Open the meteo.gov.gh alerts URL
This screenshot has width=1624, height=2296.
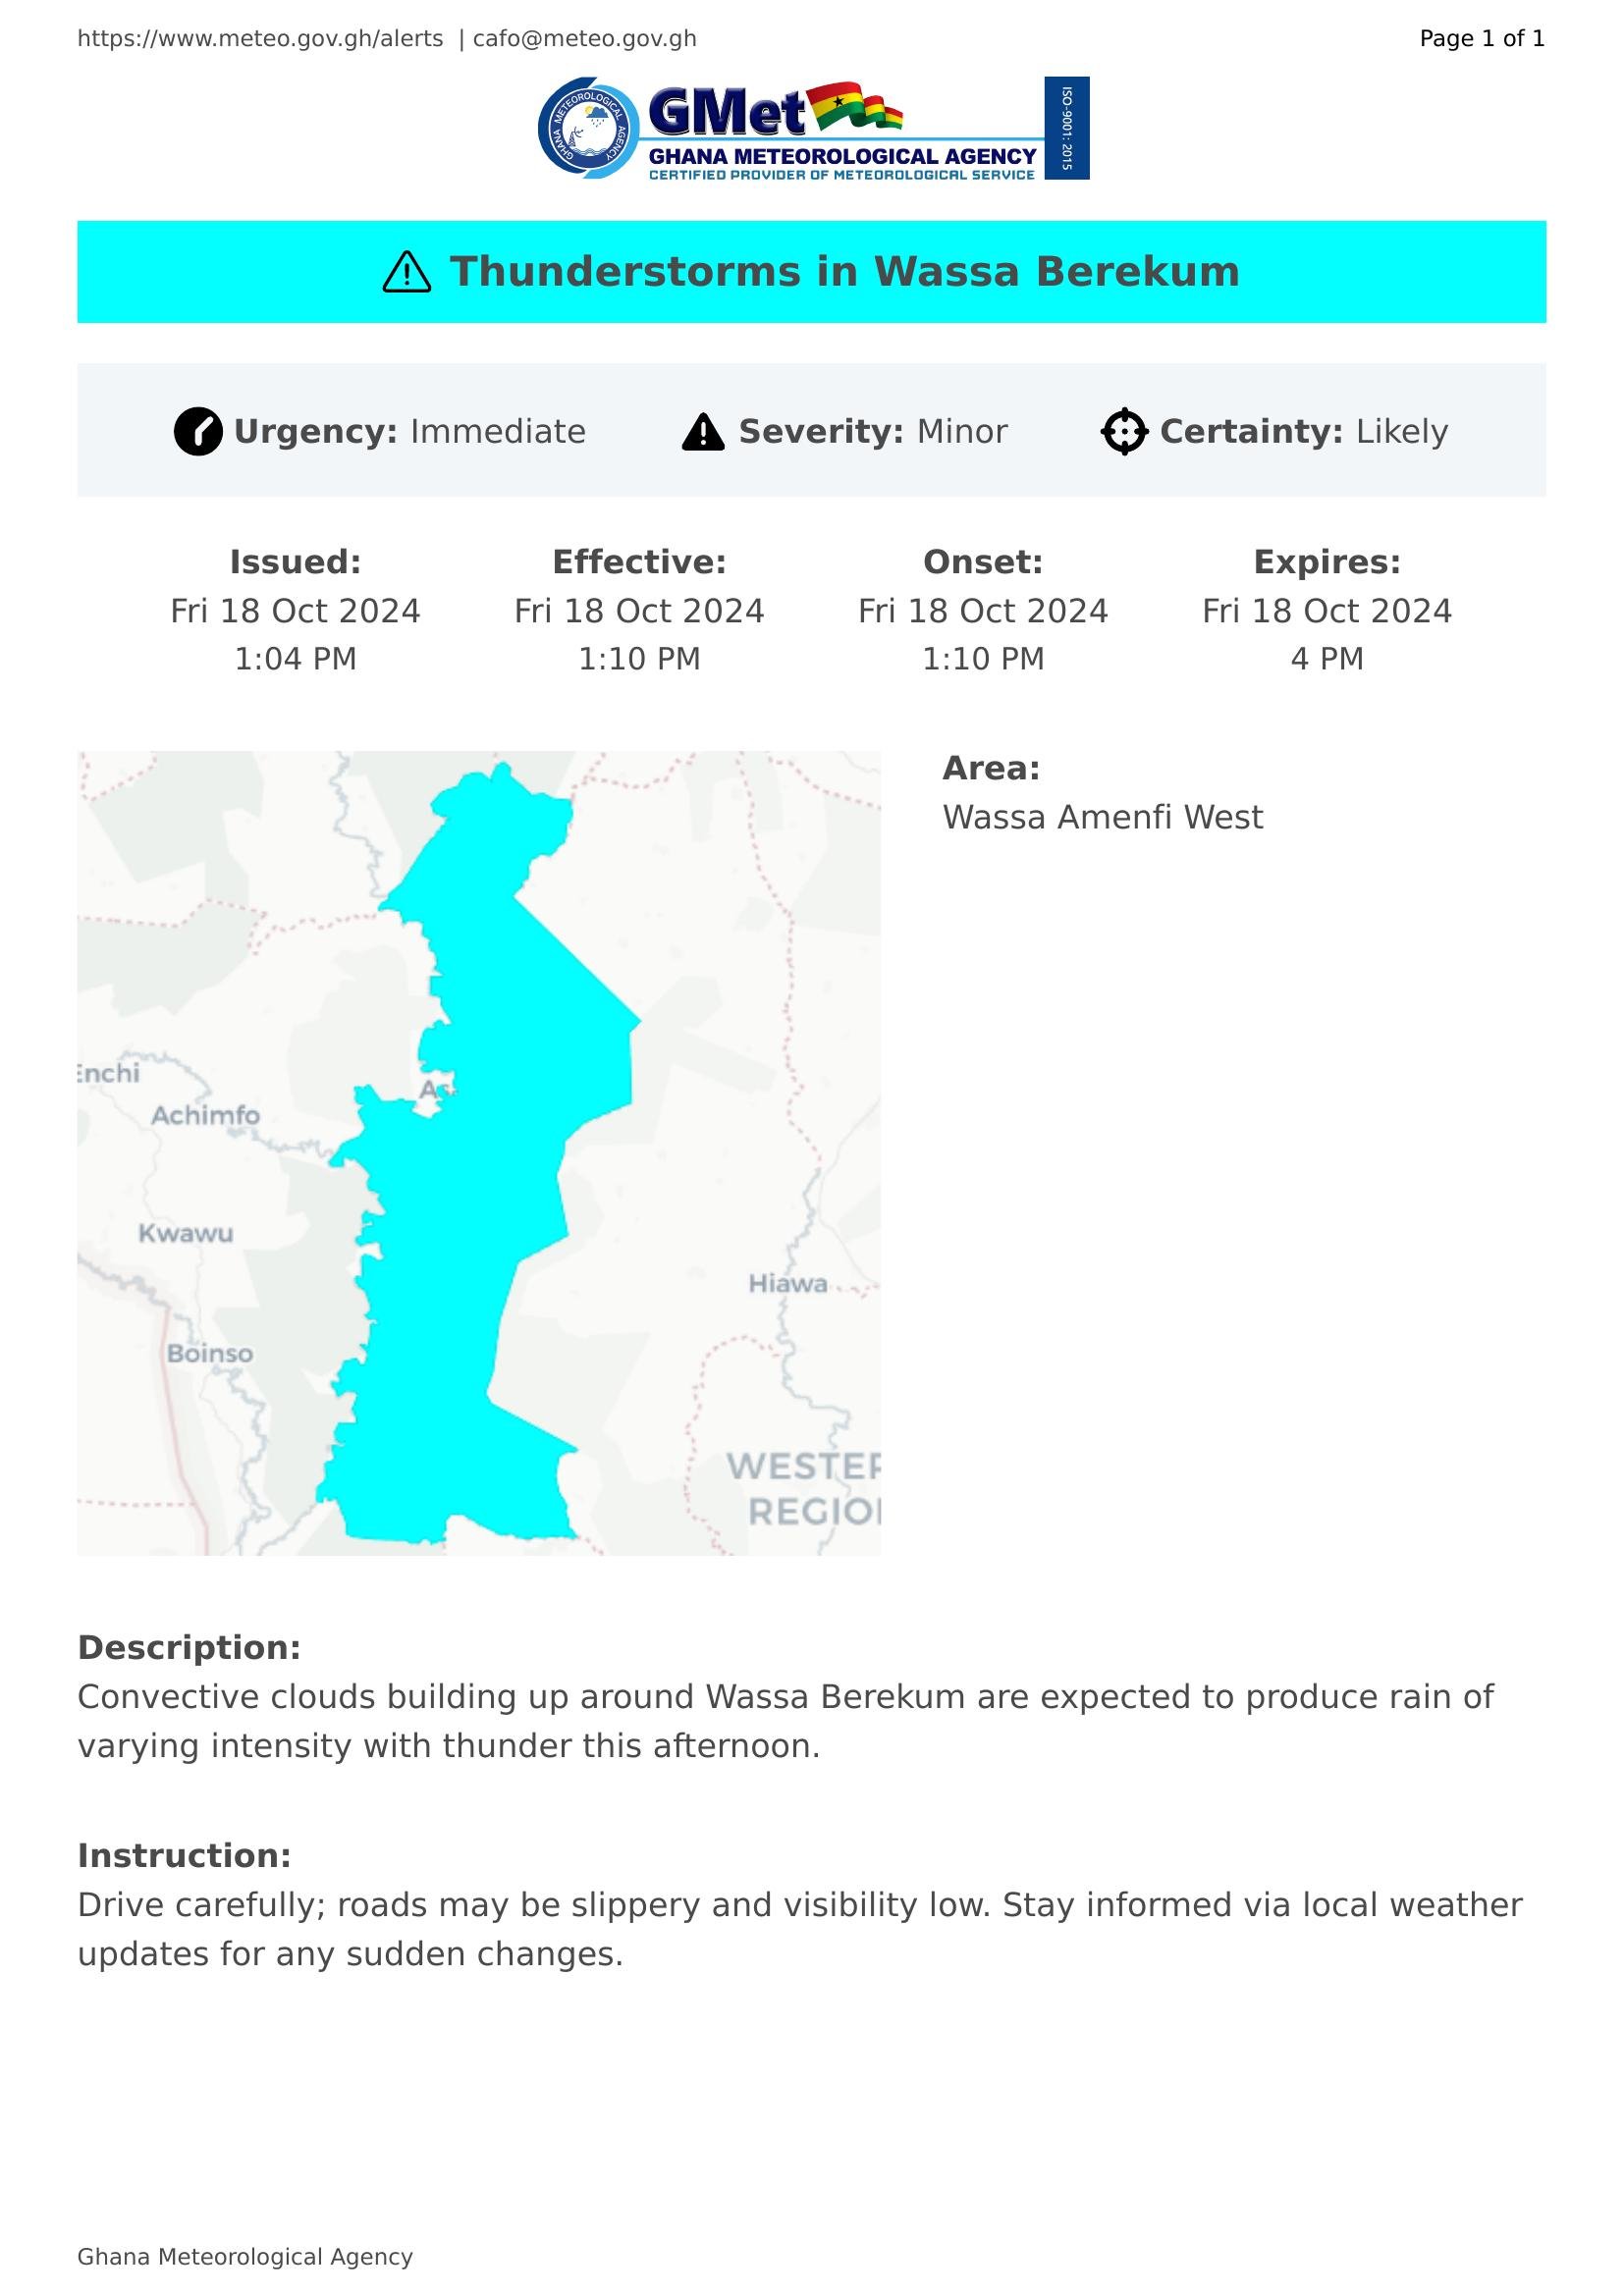[260, 39]
